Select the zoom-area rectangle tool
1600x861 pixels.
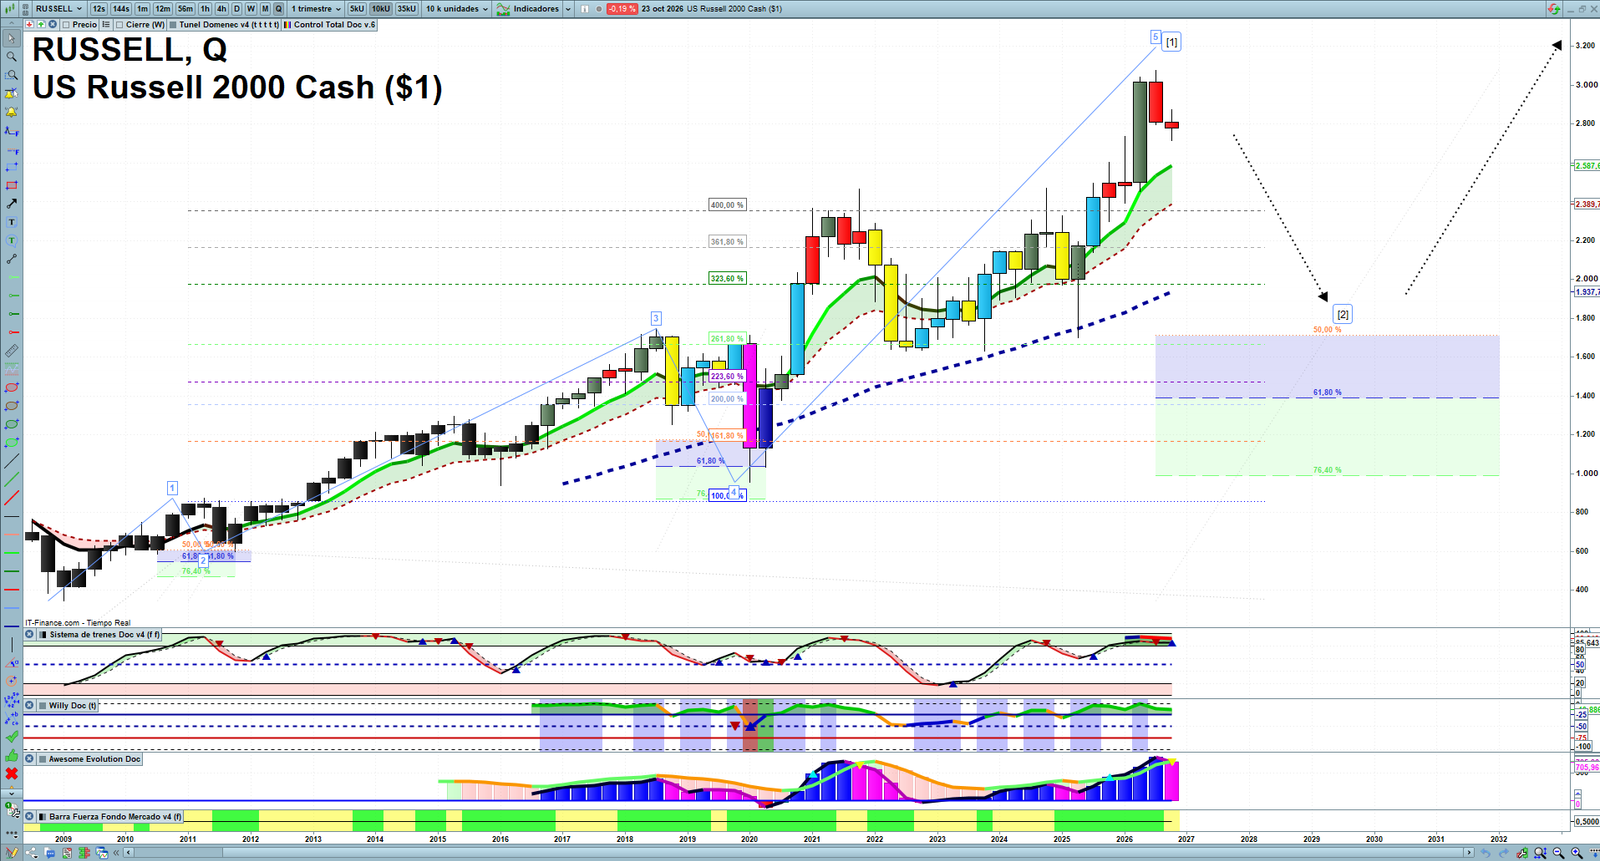pos(11,75)
